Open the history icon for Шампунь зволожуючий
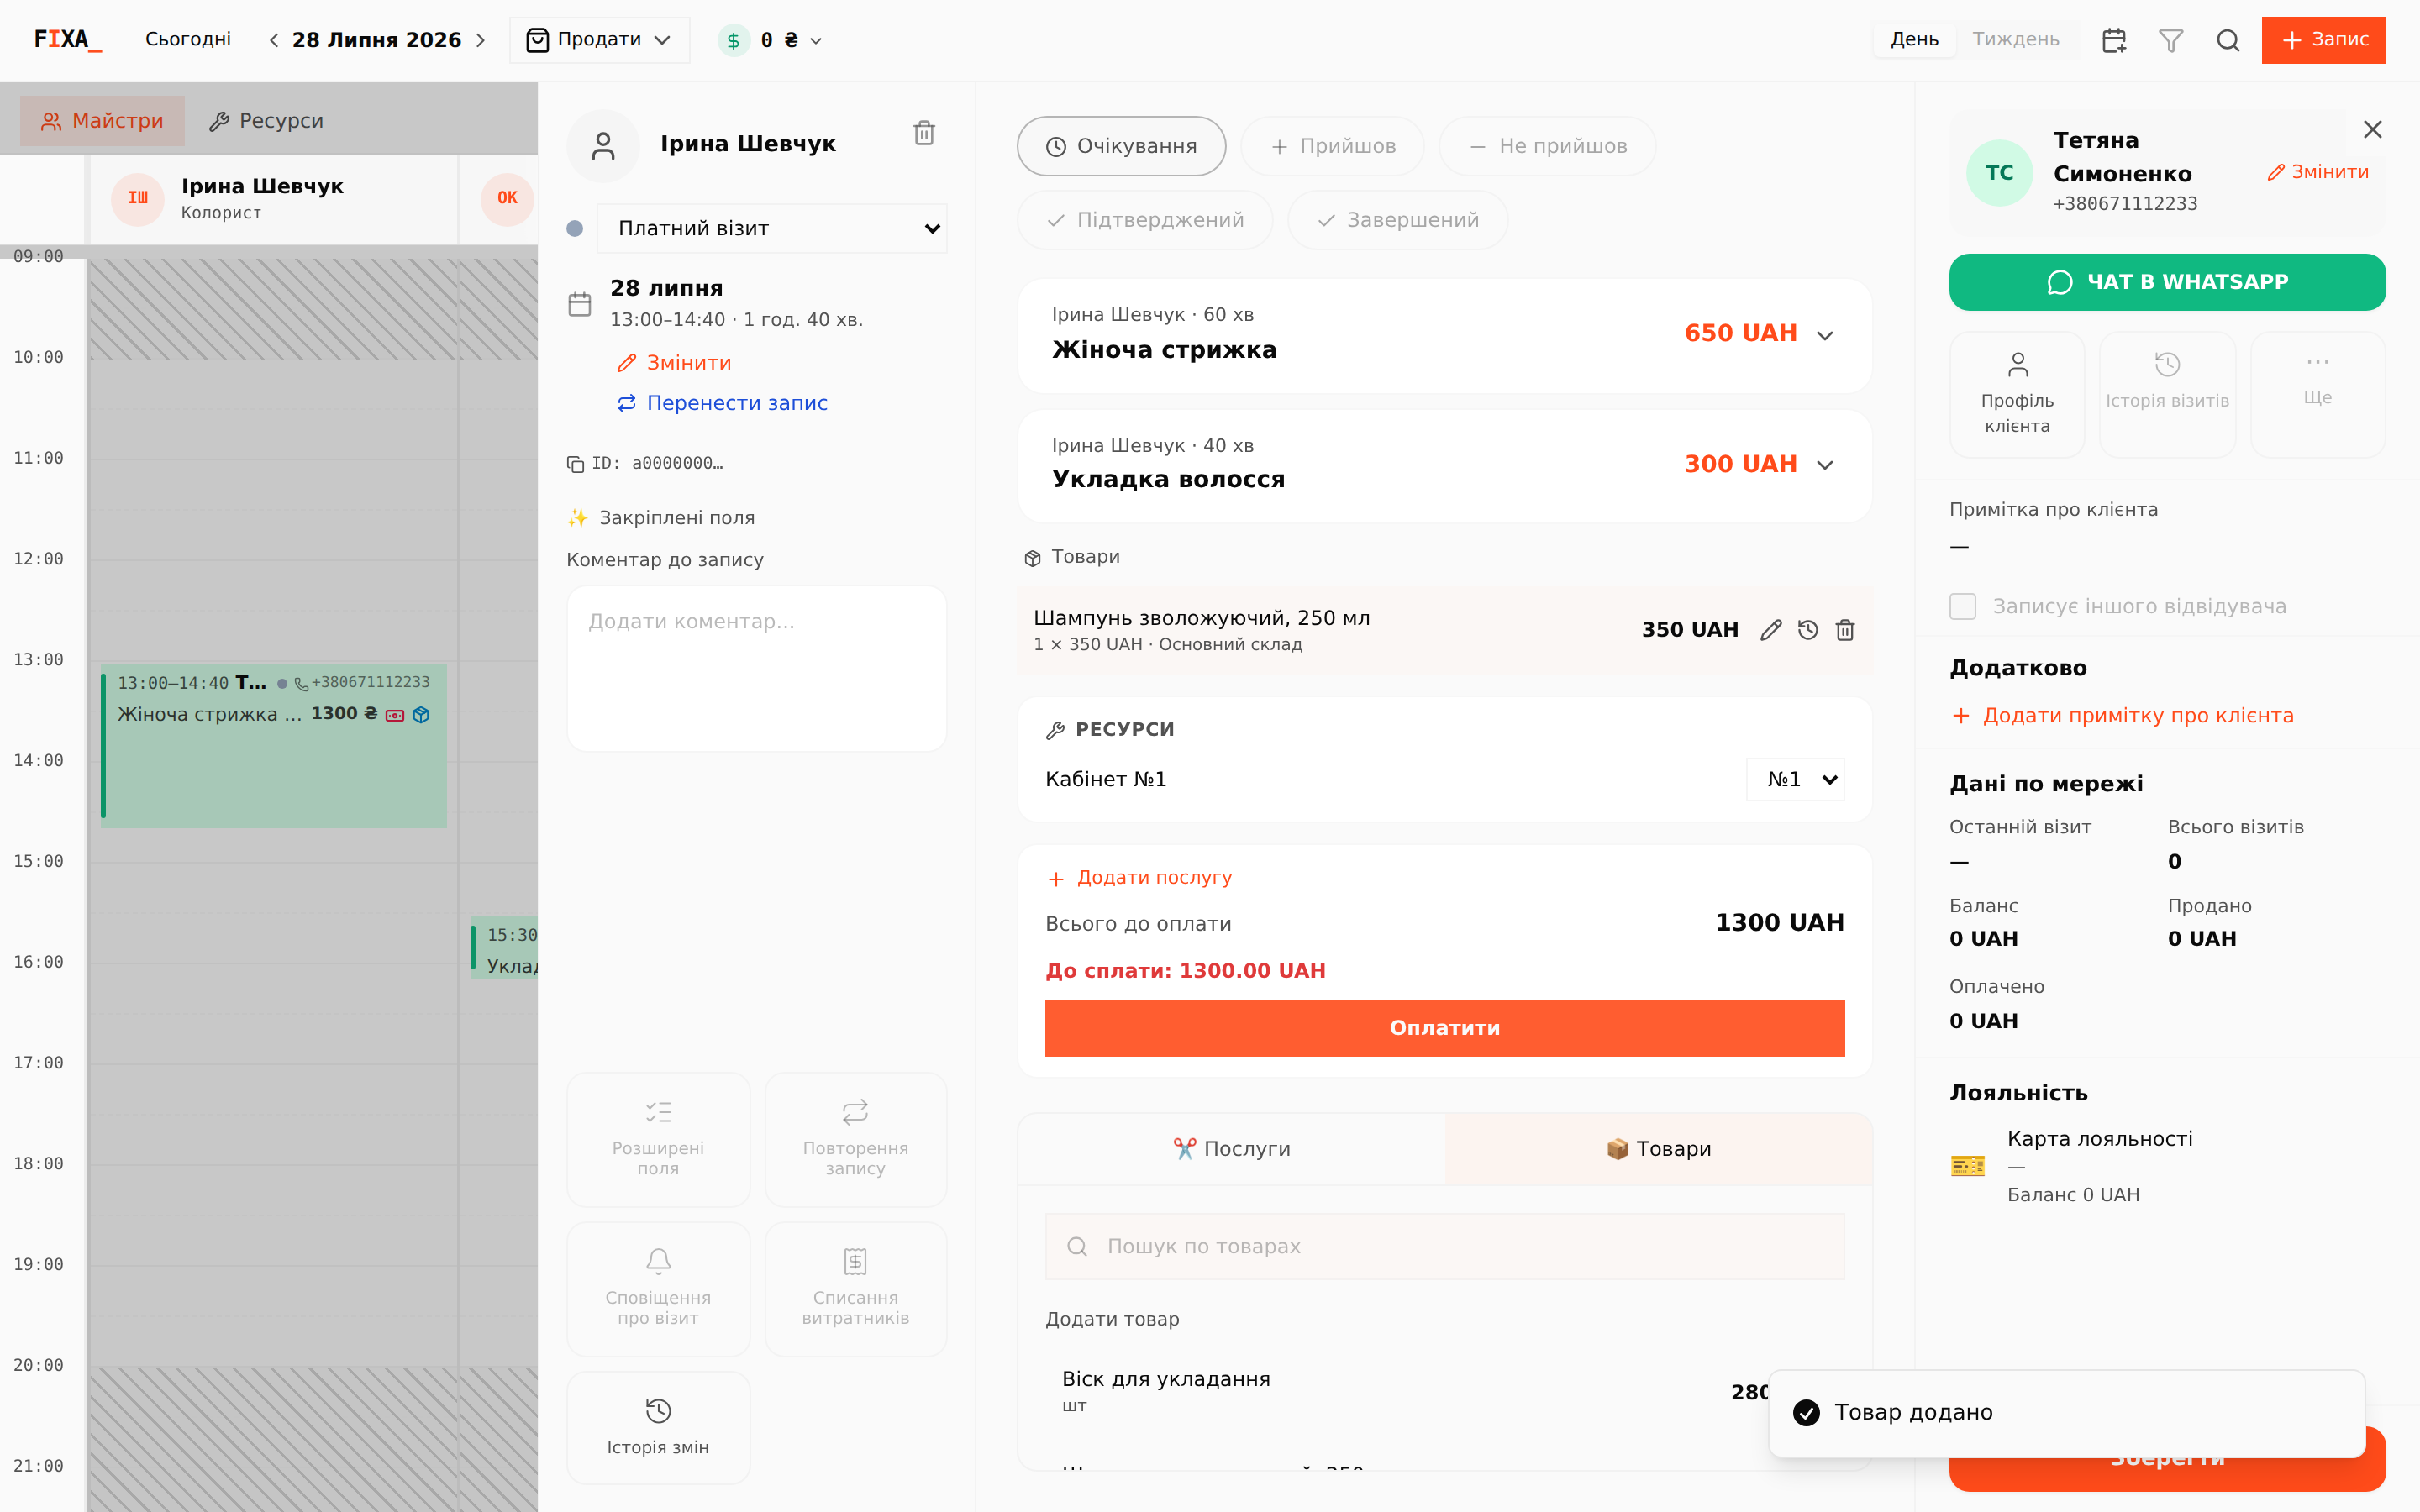Viewport: 2420px width, 1512px height. 1808,630
